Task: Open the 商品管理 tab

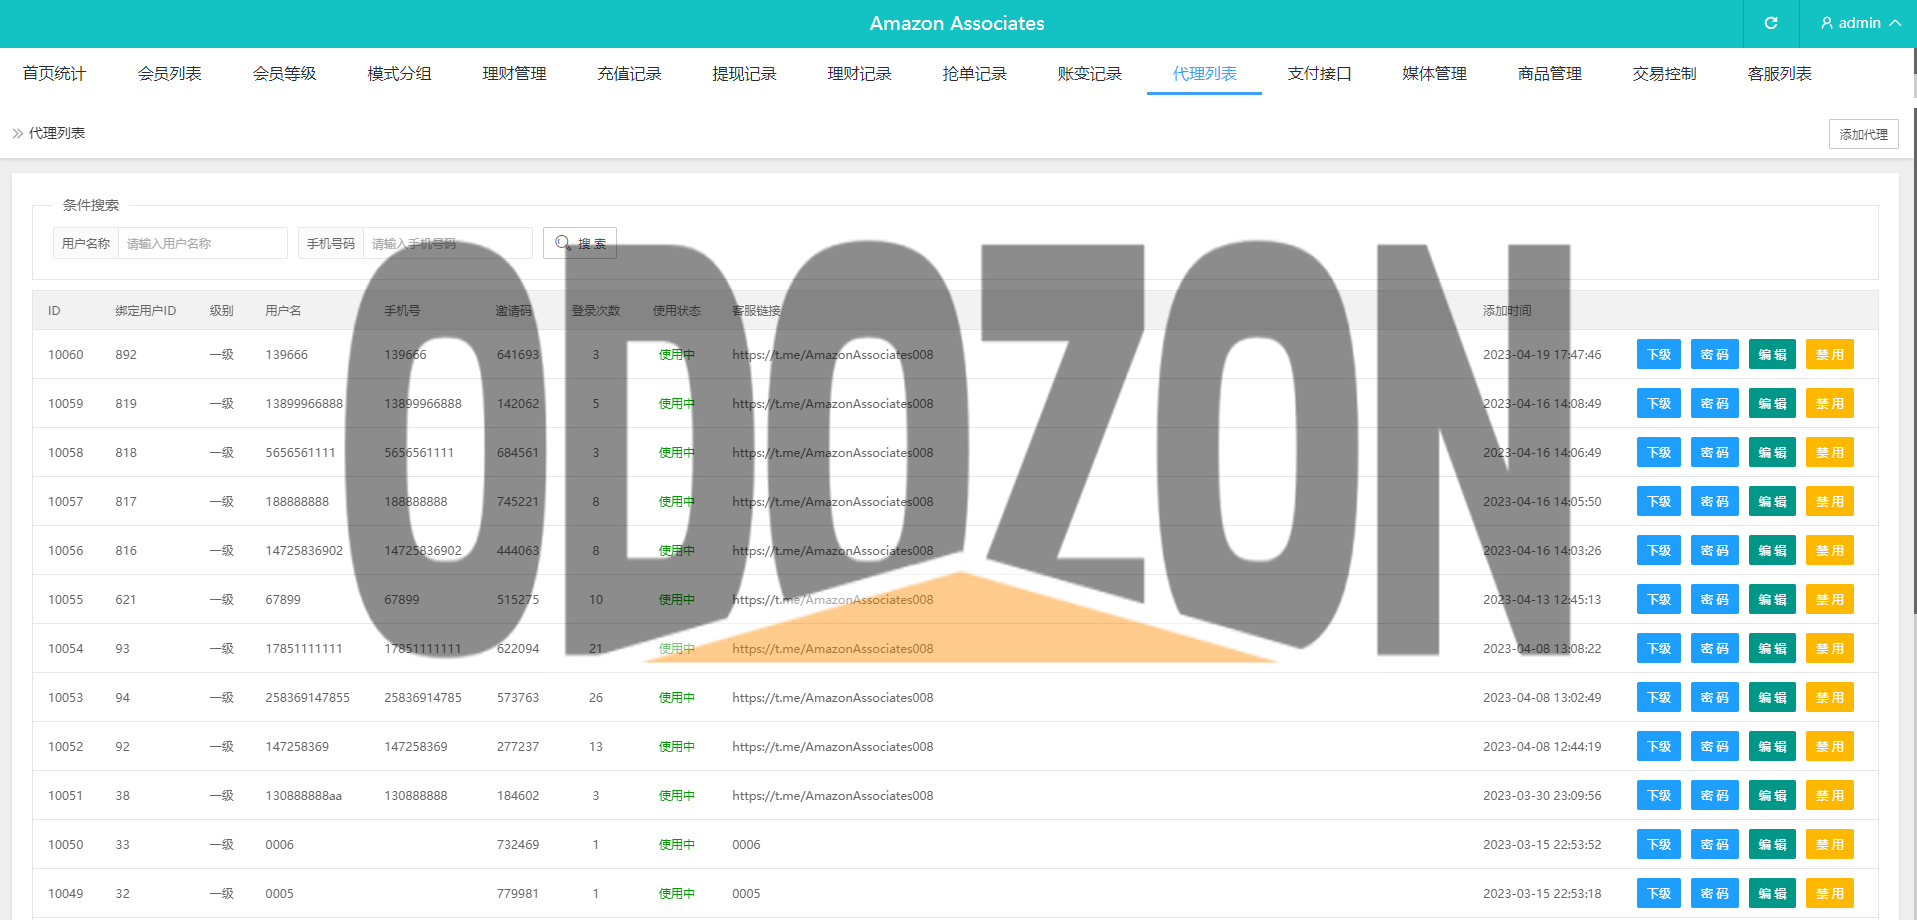Action: point(1549,74)
